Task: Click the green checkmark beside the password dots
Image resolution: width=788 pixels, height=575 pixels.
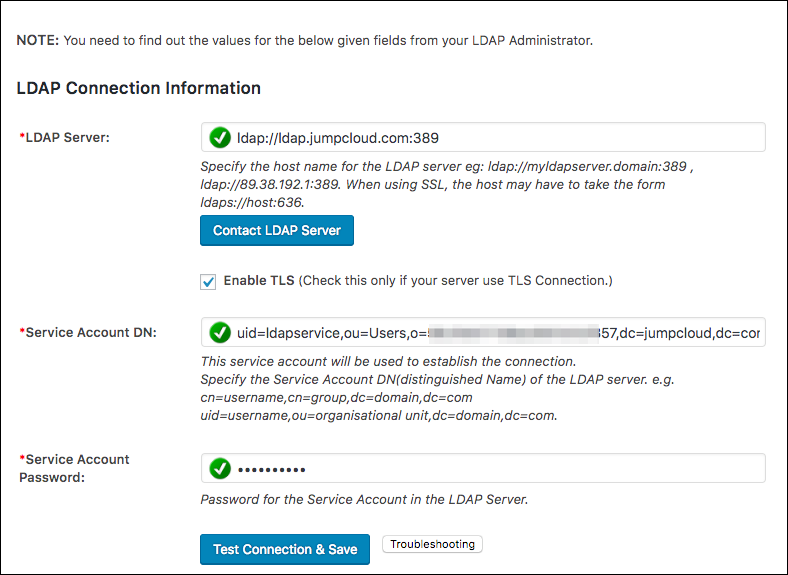Action: [x=220, y=468]
